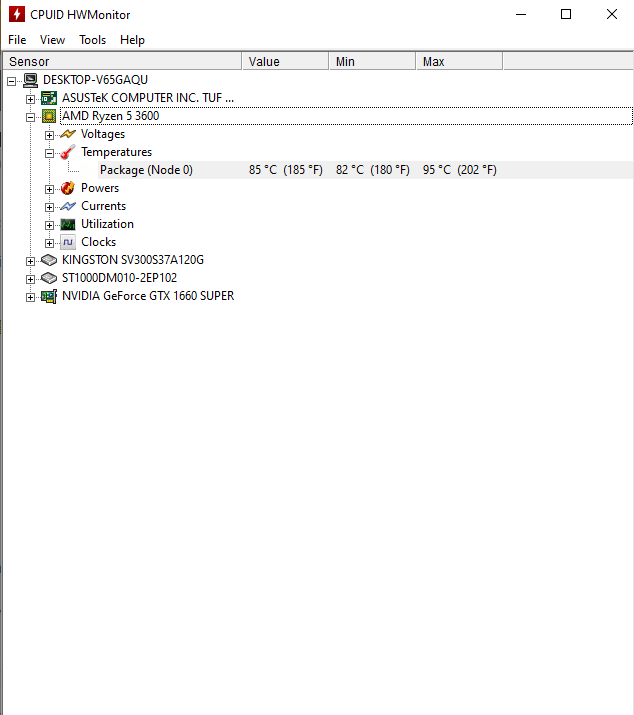This screenshot has width=634, height=715.
Task: Click the Value column header
Action: pyautogui.click(x=286, y=61)
